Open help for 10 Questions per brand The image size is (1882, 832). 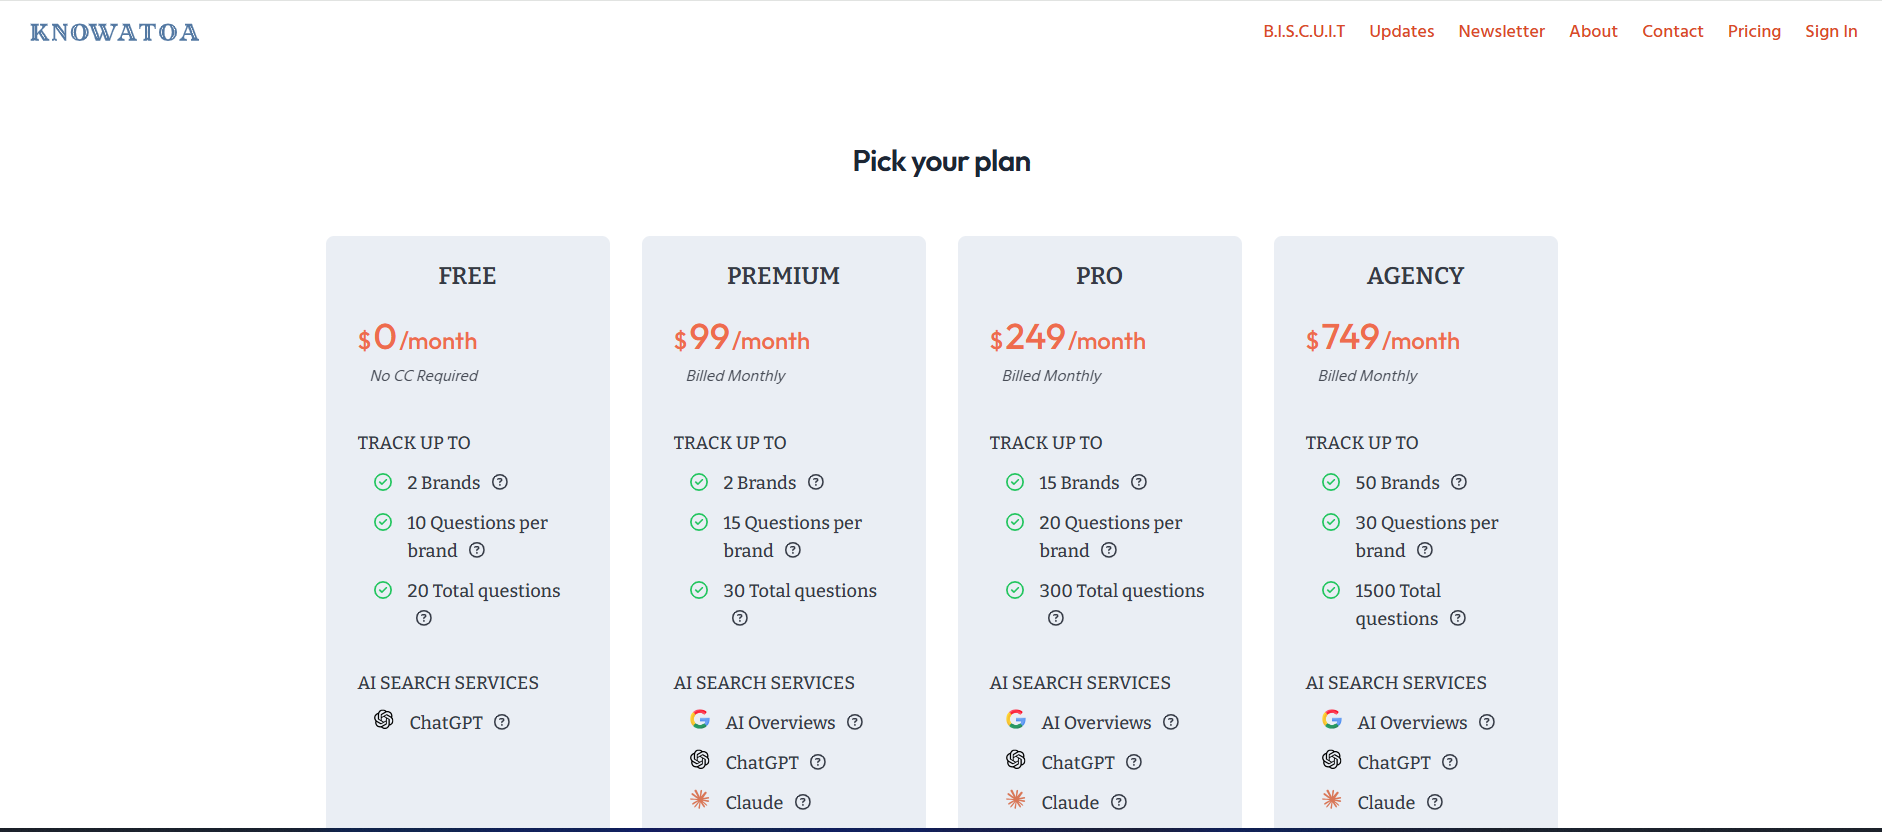point(477,550)
